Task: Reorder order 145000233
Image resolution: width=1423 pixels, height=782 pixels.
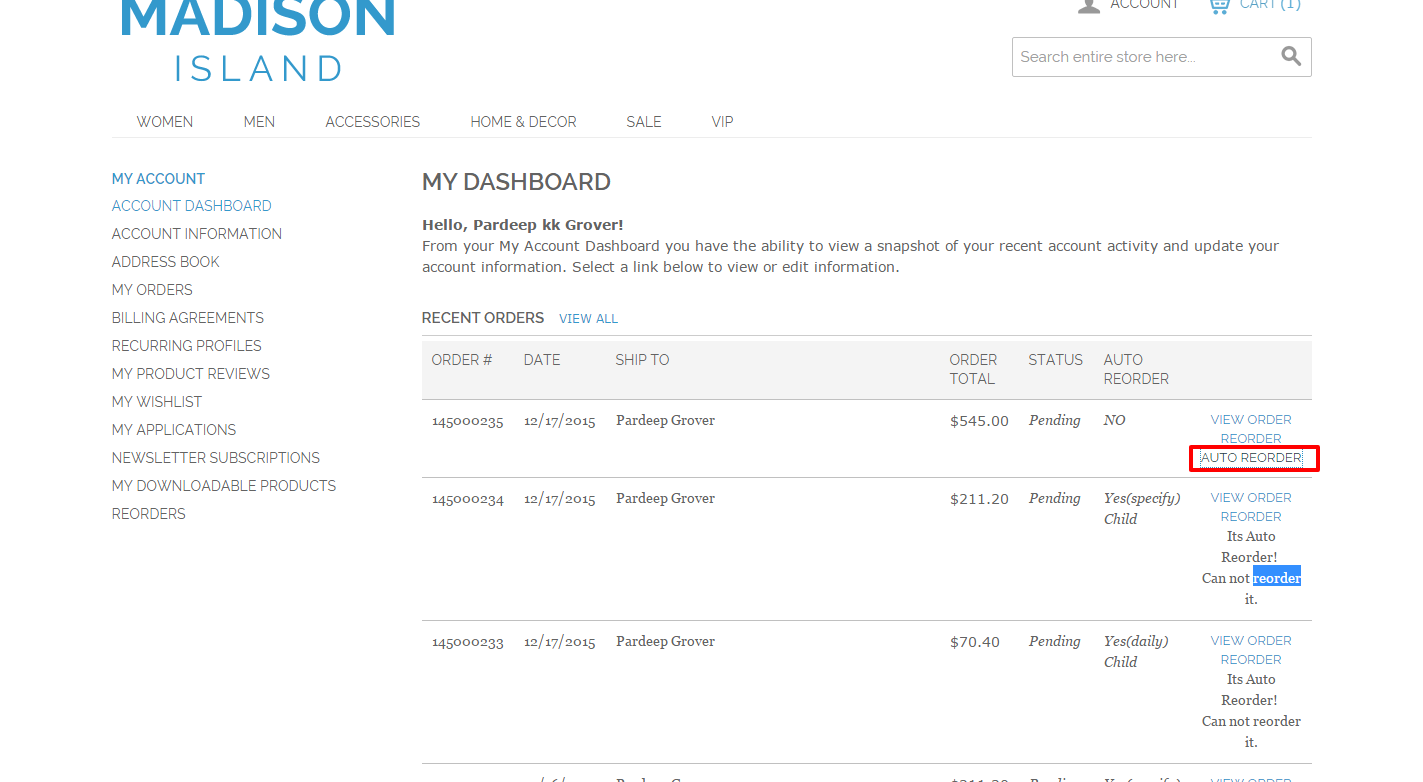Action: tap(1251, 660)
